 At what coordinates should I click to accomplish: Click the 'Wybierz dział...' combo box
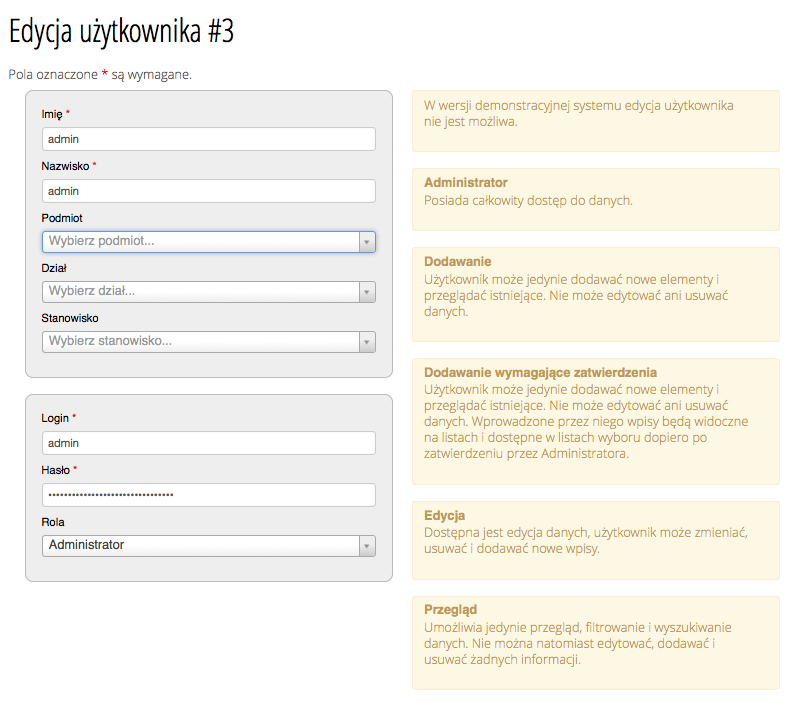coord(209,292)
